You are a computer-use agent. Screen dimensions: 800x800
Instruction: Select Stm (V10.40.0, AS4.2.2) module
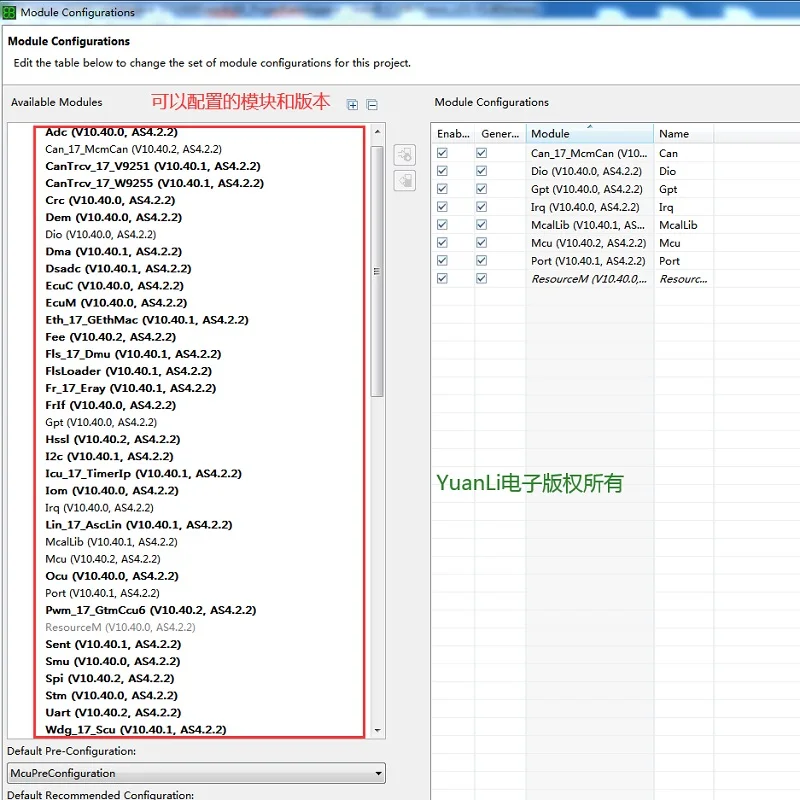(x=111, y=695)
